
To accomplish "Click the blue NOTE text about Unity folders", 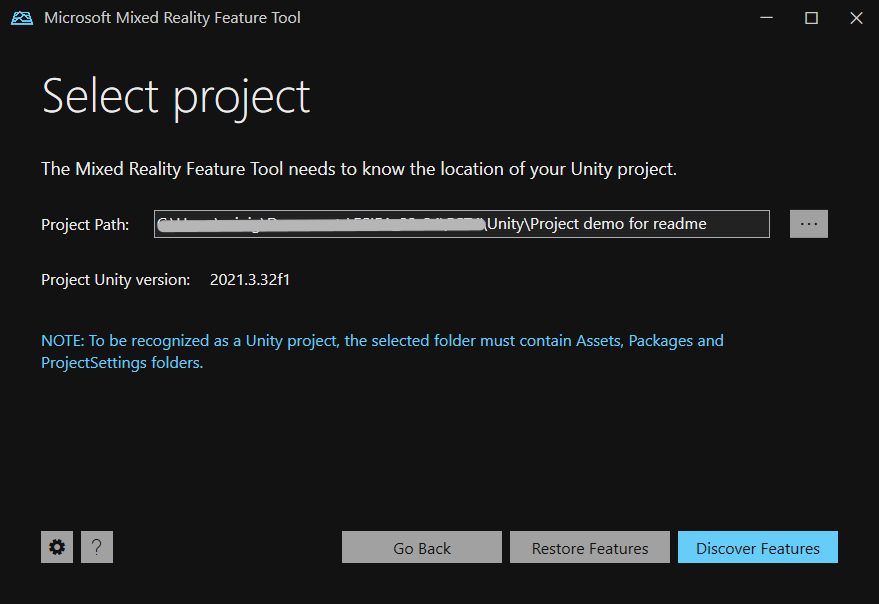I will pos(381,351).
